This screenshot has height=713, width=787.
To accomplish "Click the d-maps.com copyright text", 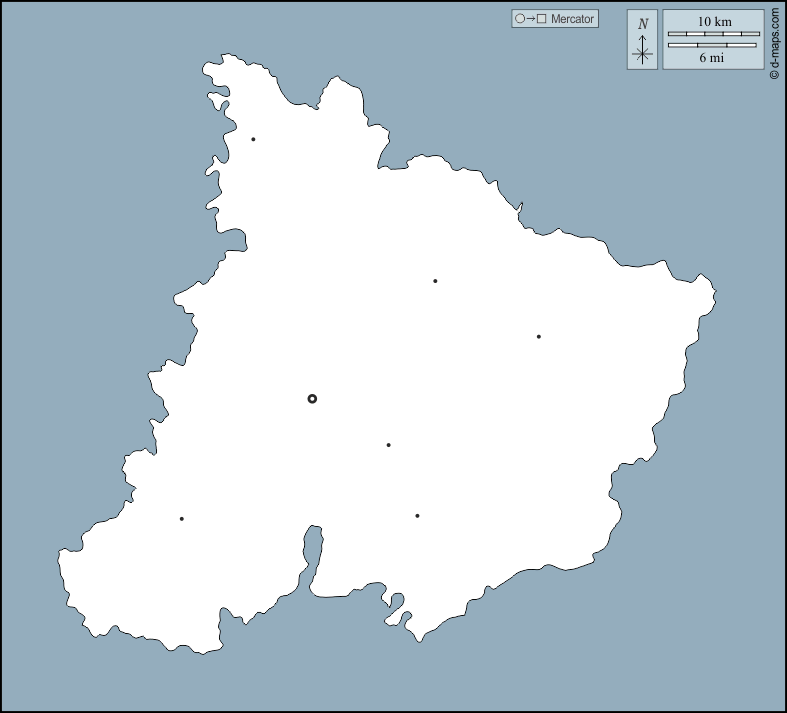I will pos(774,44).
